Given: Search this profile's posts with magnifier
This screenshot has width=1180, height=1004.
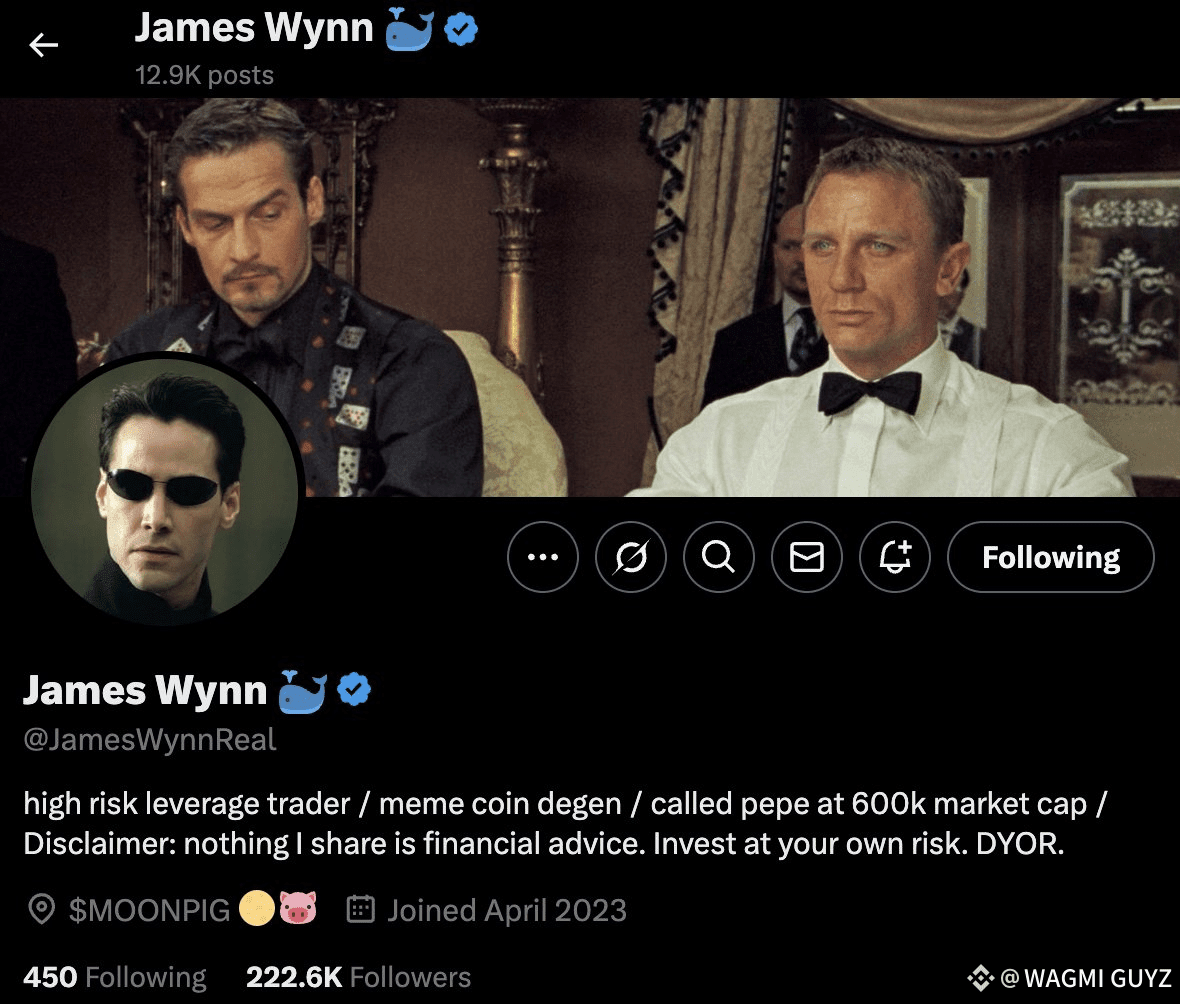Looking at the screenshot, I should [x=719, y=557].
